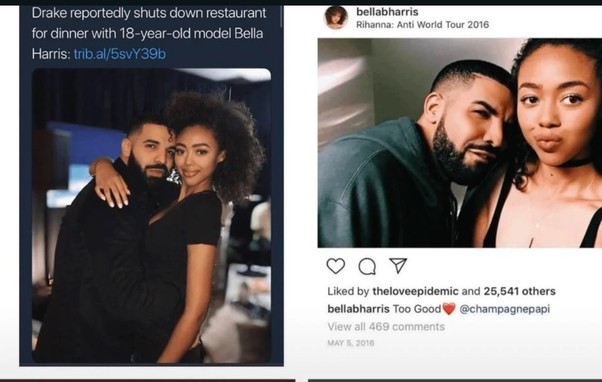The height and width of the screenshot is (382, 602).
Task: Open comments via the speech bubble icon
Action: (x=367, y=266)
